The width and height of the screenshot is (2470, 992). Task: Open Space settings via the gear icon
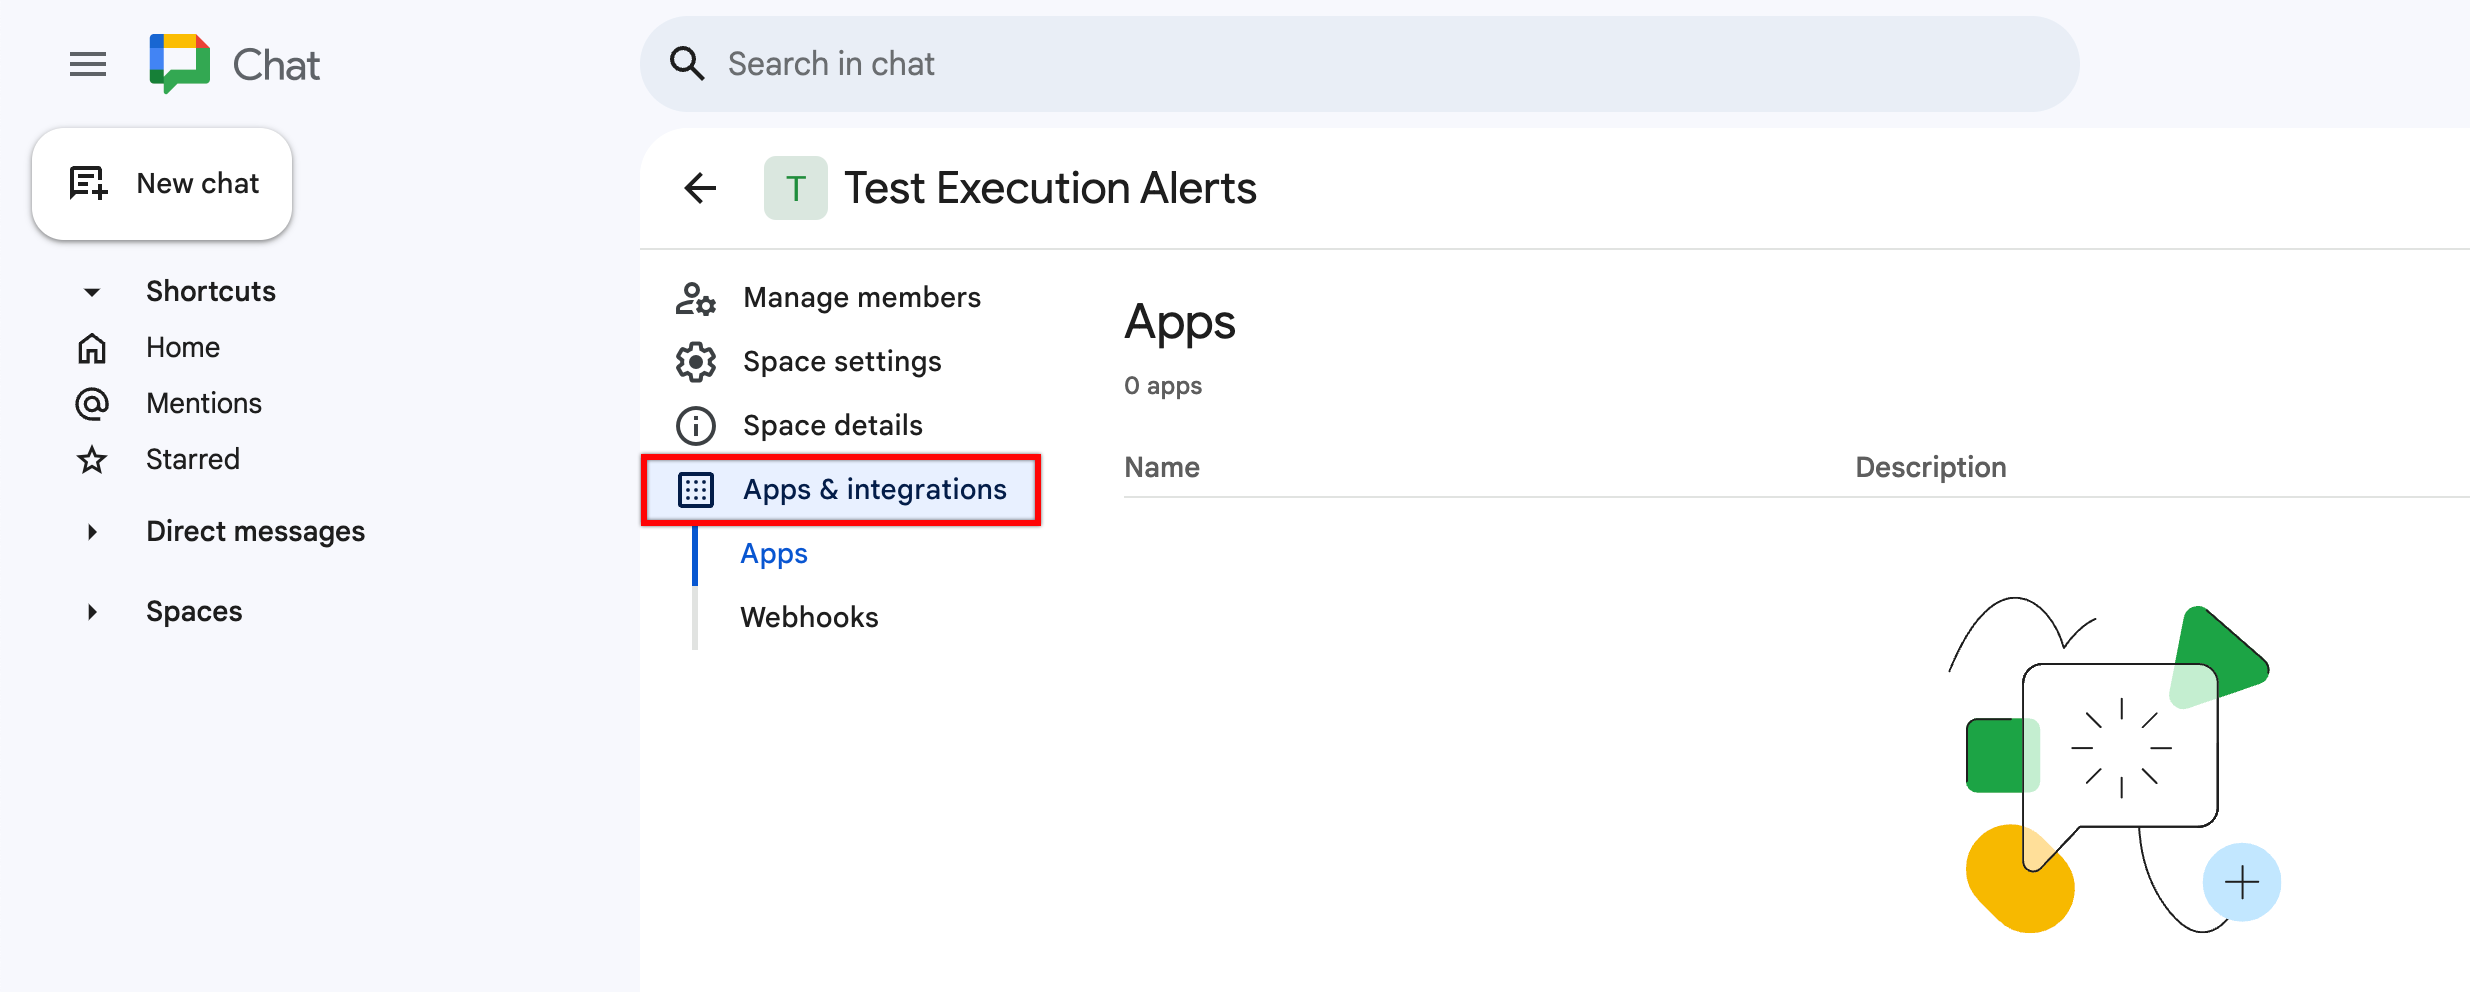point(695,361)
